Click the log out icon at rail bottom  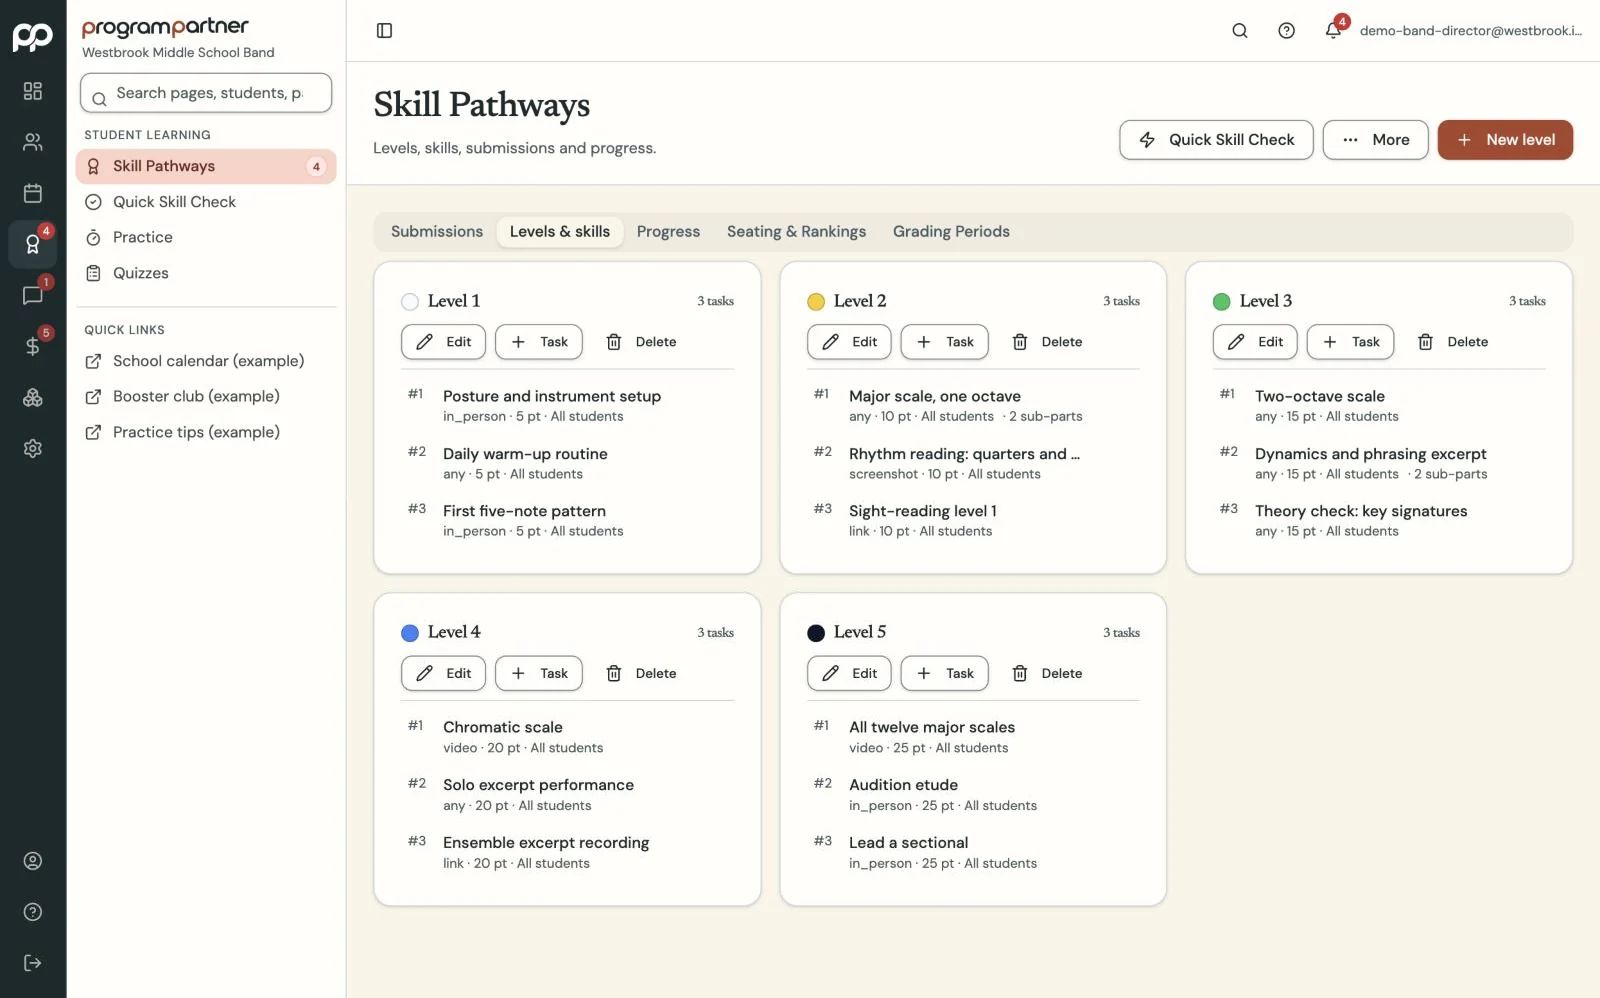[x=33, y=963]
